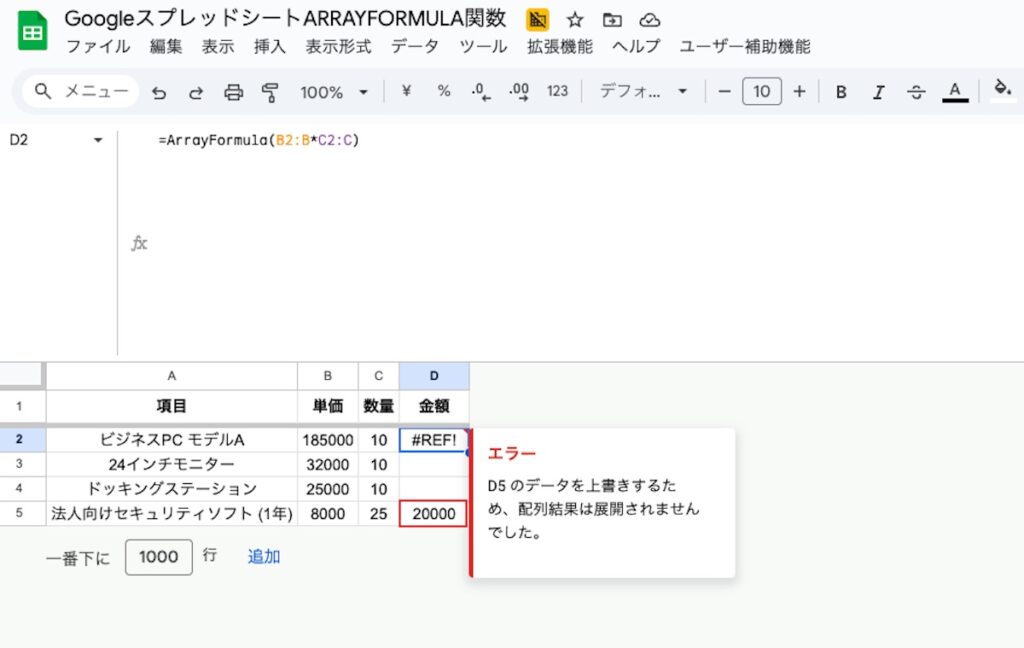The height and width of the screenshot is (648, 1024).
Task: Redo the last action
Action: [195, 92]
